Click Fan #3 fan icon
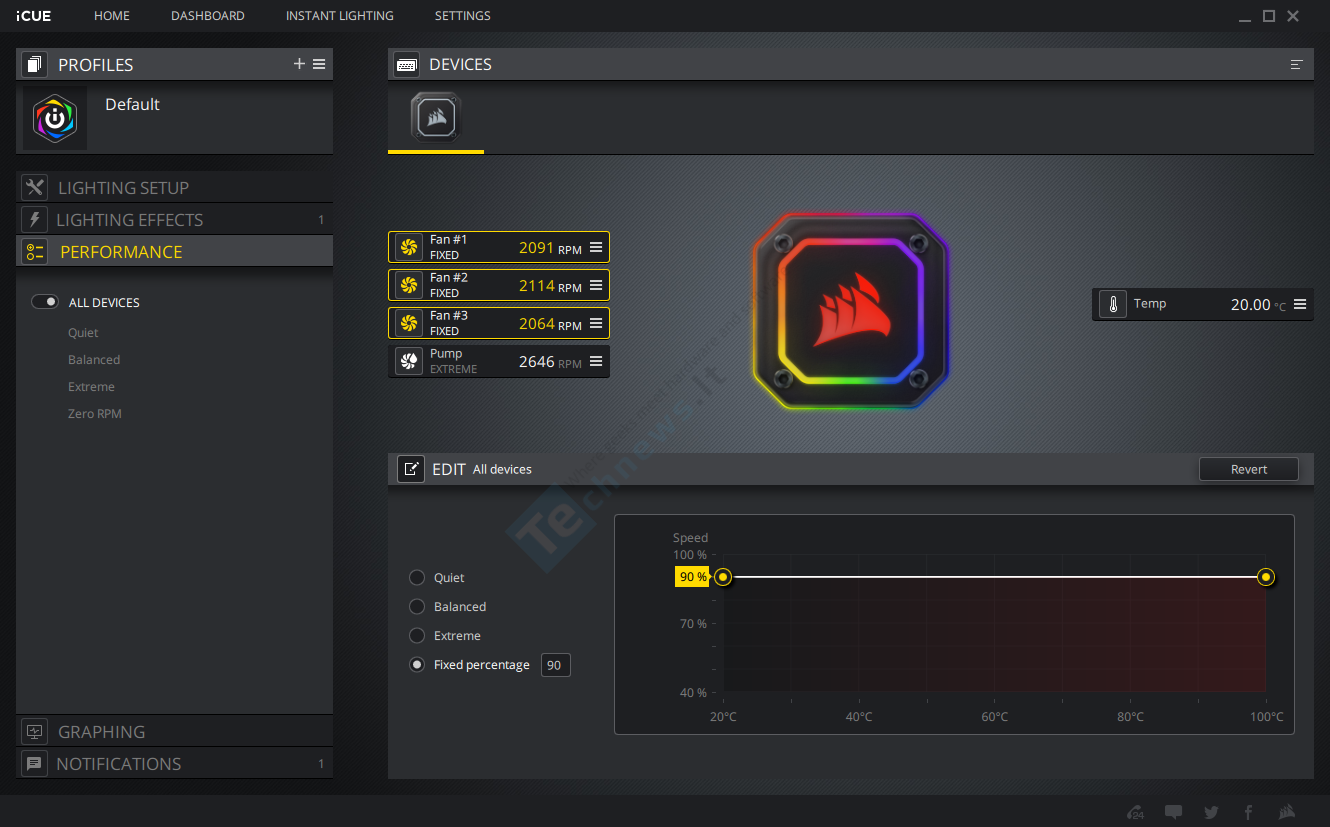Screen dimensions: 1330x827 point(408,323)
